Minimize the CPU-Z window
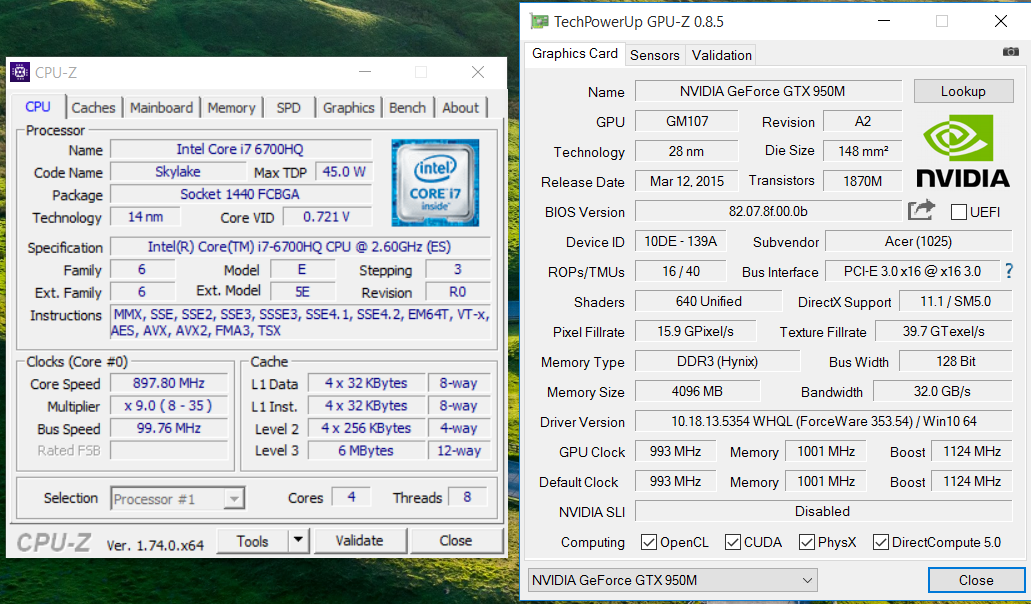The height and width of the screenshot is (604, 1031). 365,72
